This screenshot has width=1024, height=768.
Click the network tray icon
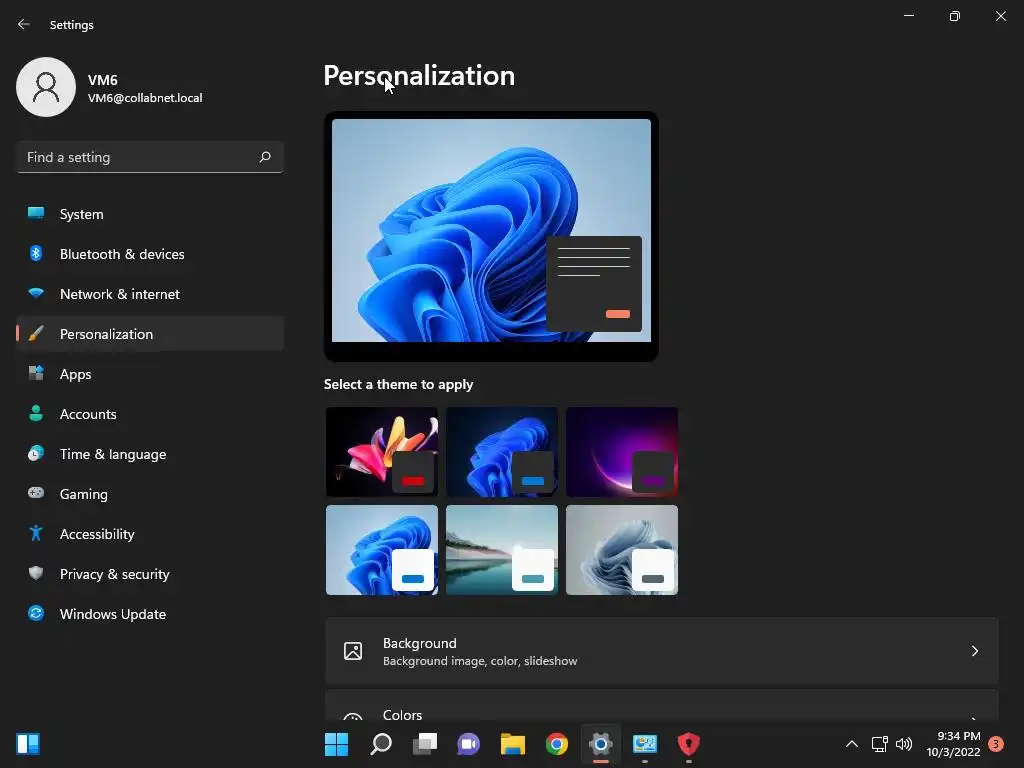click(x=879, y=744)
